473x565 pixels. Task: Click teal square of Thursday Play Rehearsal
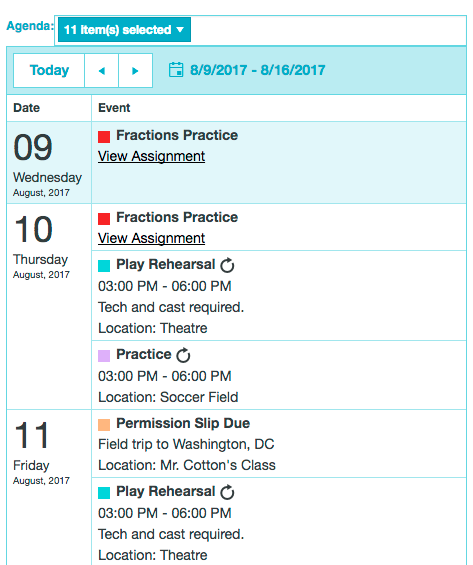click(104, 266)
